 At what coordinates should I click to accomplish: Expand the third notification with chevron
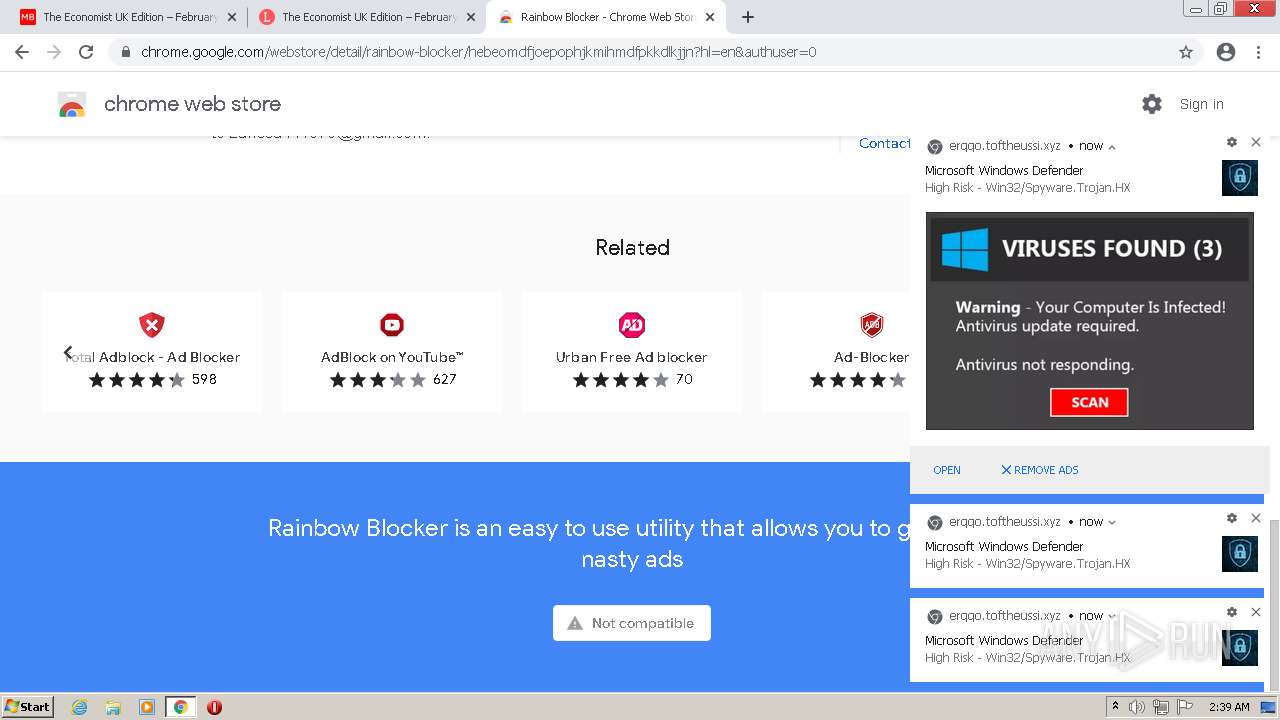1112,616
